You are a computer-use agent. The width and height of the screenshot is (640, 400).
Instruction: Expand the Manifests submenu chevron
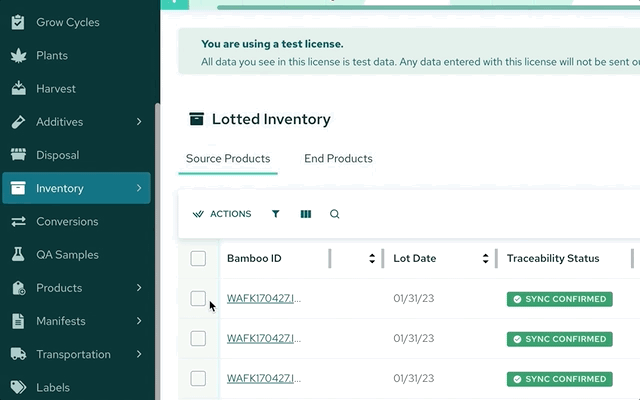pos(139,321)
